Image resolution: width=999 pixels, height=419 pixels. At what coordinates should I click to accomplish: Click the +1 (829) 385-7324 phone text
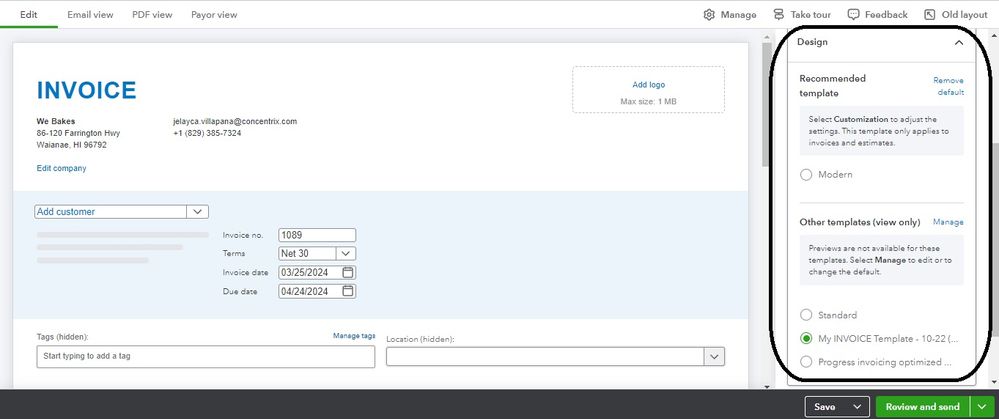point(207,133)
